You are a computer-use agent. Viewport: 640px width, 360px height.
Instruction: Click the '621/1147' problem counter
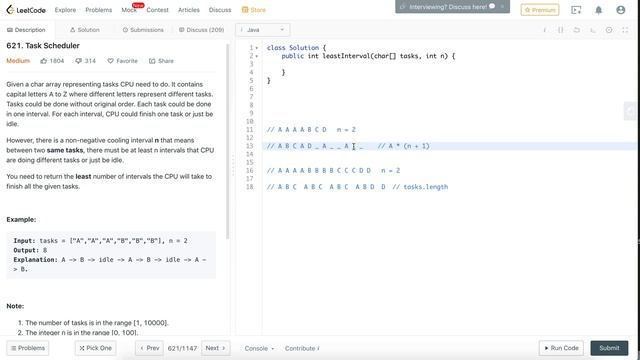coord(182,348)
